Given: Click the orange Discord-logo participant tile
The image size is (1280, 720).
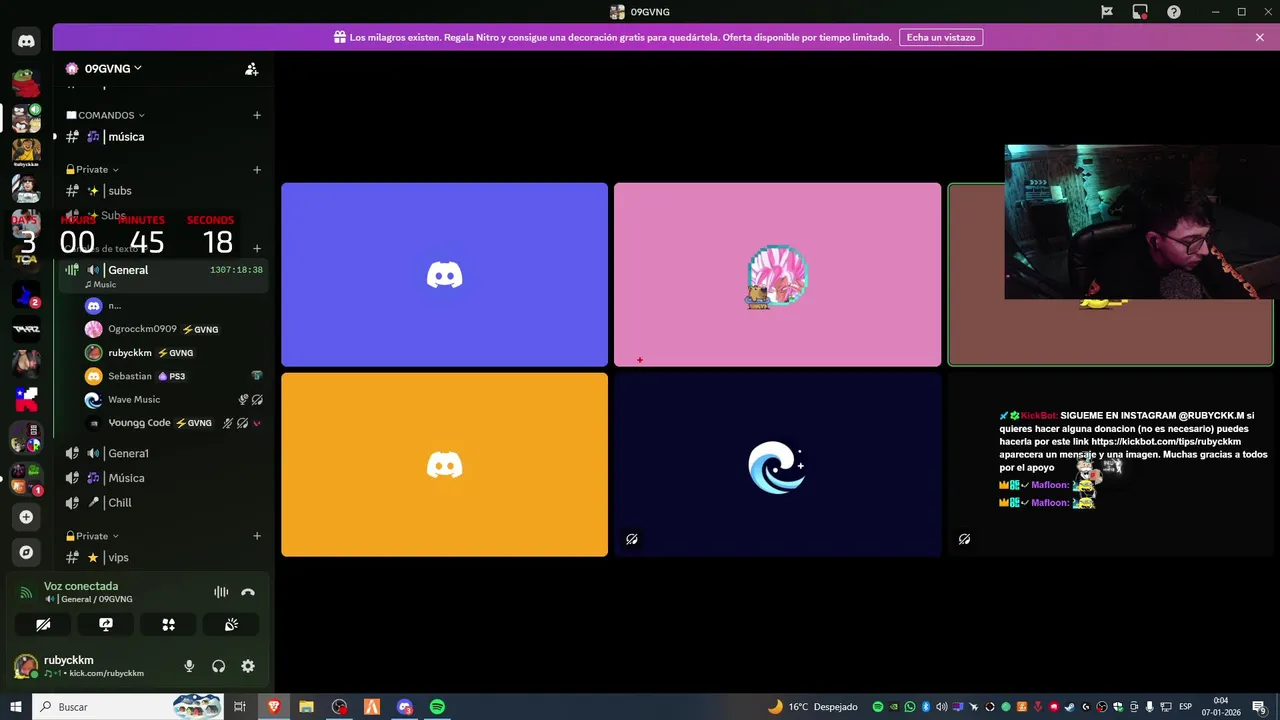Looking at the screenshot, I should pyautogui.click(x=444, y=465).
